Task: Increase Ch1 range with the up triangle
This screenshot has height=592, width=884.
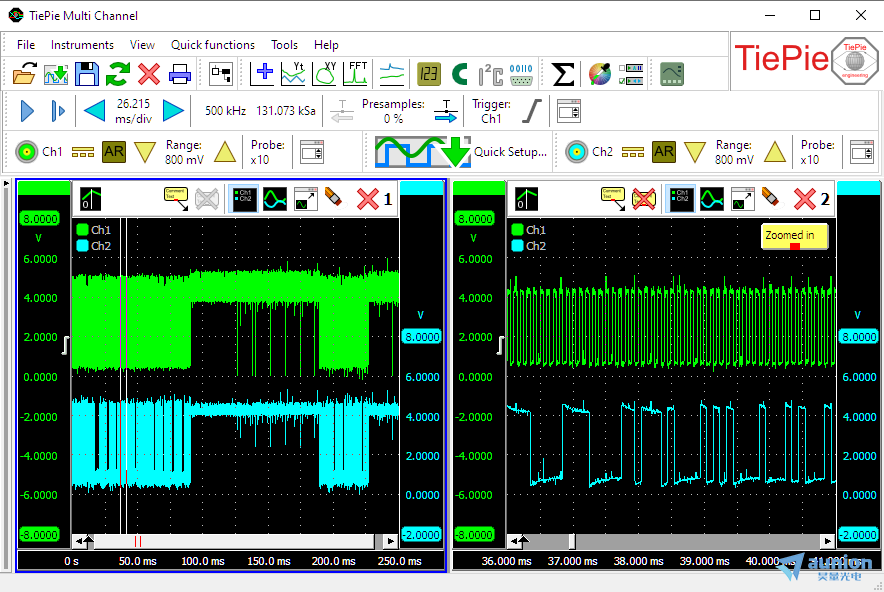Action: (x=225, y=152)
